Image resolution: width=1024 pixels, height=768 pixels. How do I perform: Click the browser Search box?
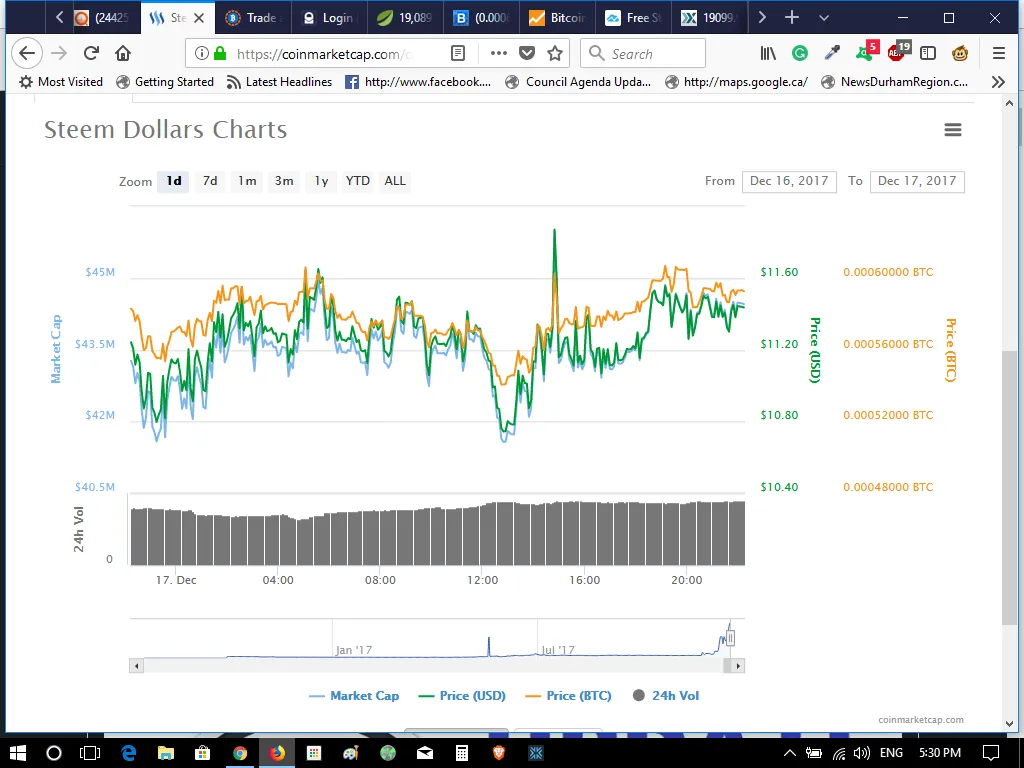tap(643, 54)
